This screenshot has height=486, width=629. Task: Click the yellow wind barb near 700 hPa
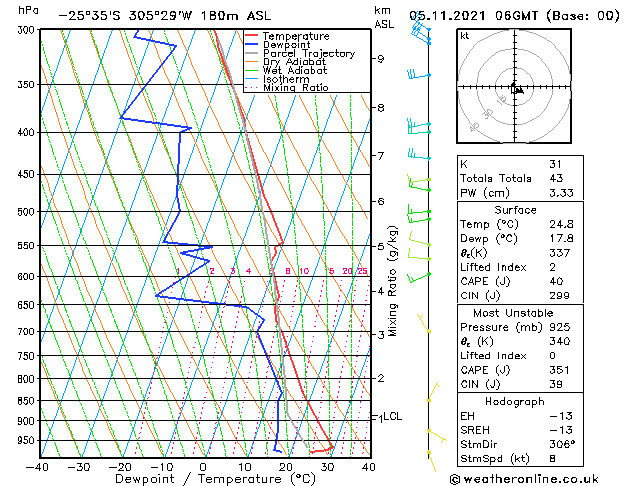424,324
